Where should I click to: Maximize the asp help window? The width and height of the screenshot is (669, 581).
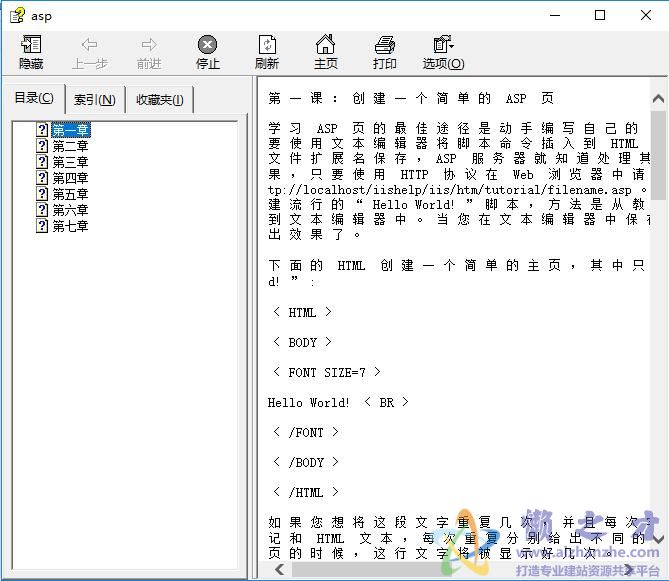tap(600, 16)
